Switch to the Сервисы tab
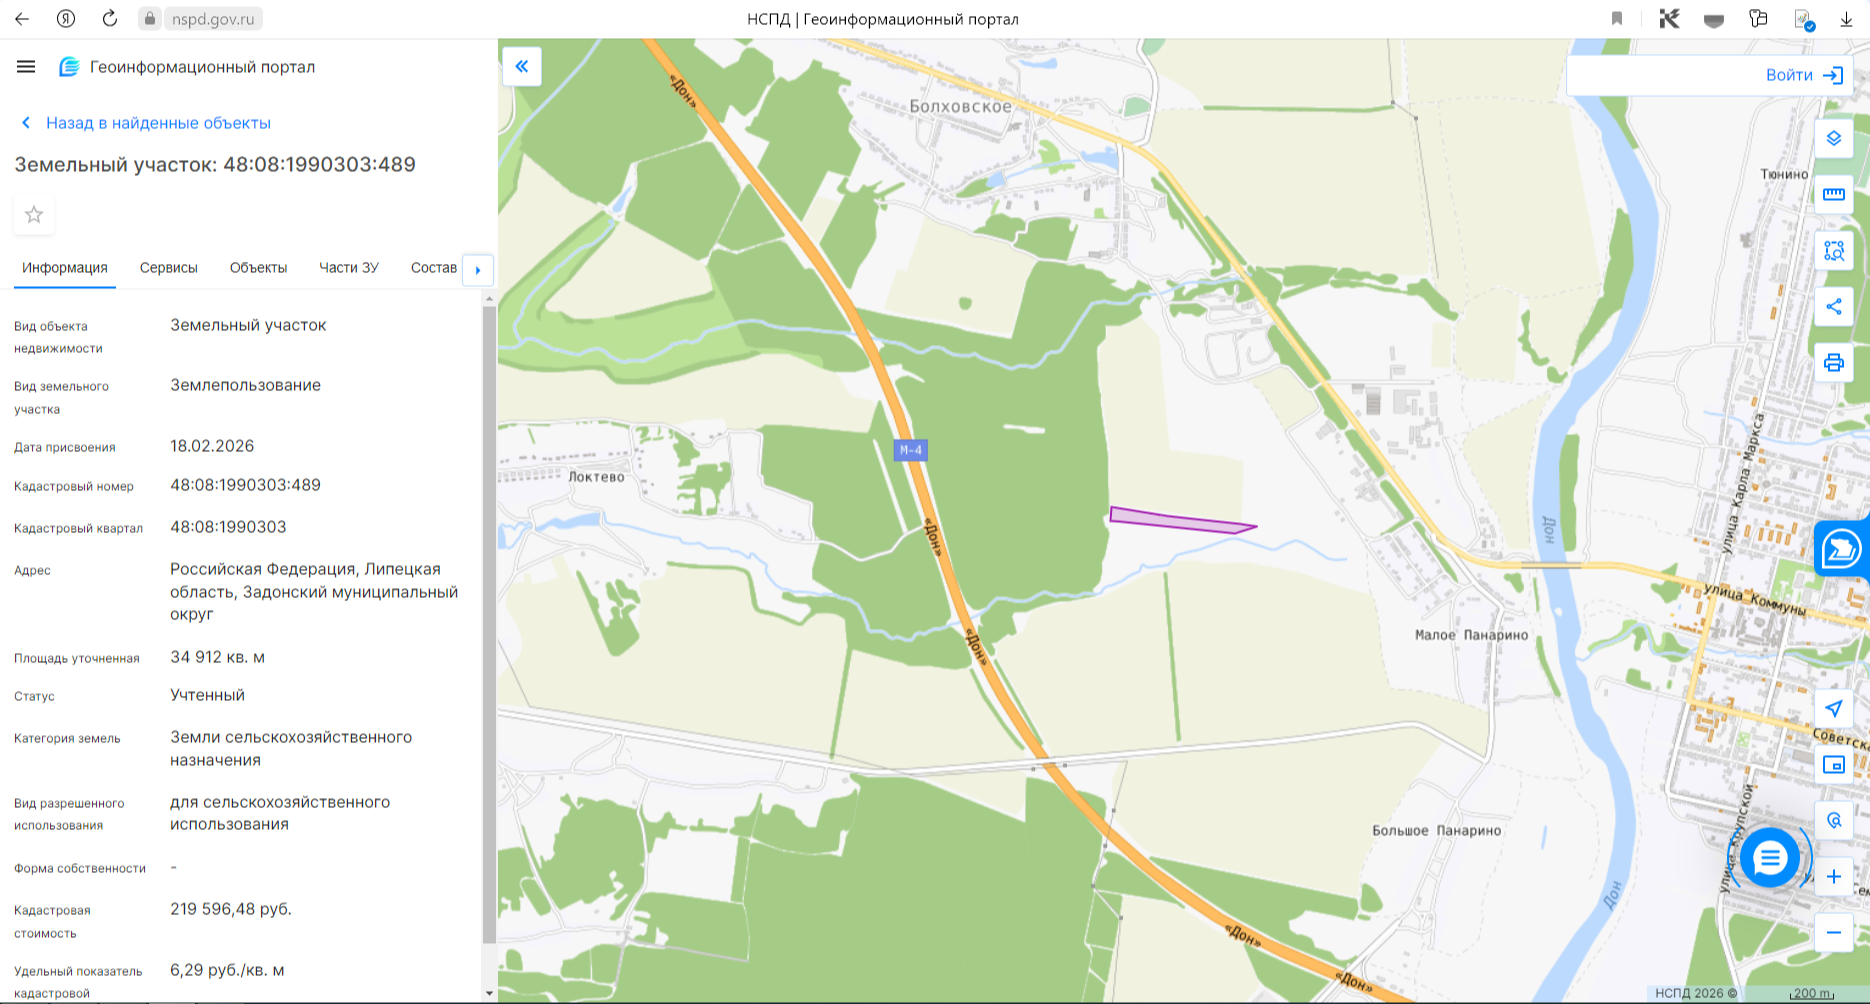 point(169,268)
